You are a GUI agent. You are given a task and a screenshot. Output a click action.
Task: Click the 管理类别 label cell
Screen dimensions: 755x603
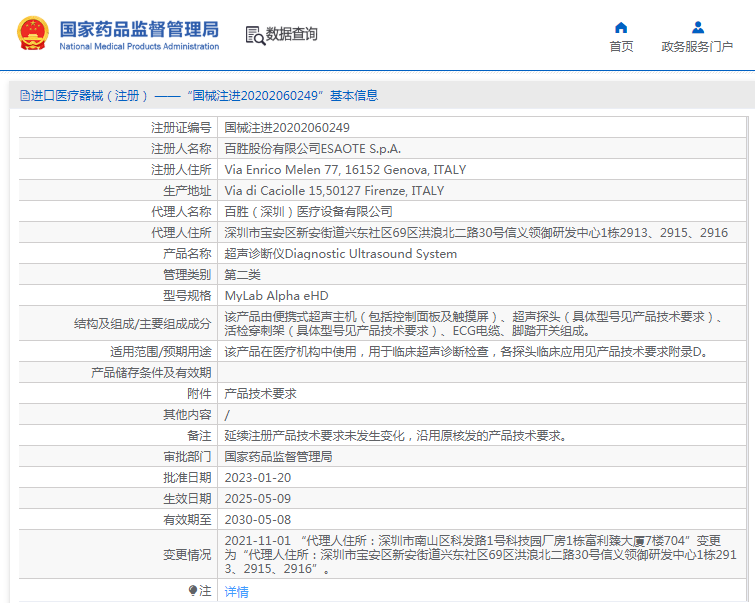(x=187, y=275)
